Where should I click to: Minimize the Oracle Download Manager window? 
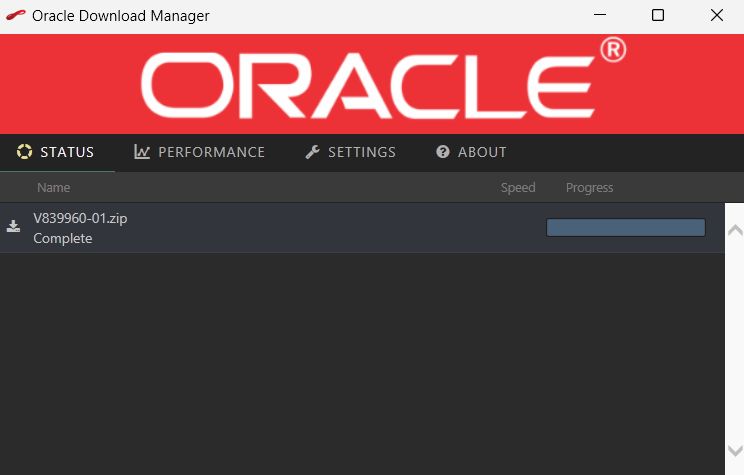(x=600, y=15)
